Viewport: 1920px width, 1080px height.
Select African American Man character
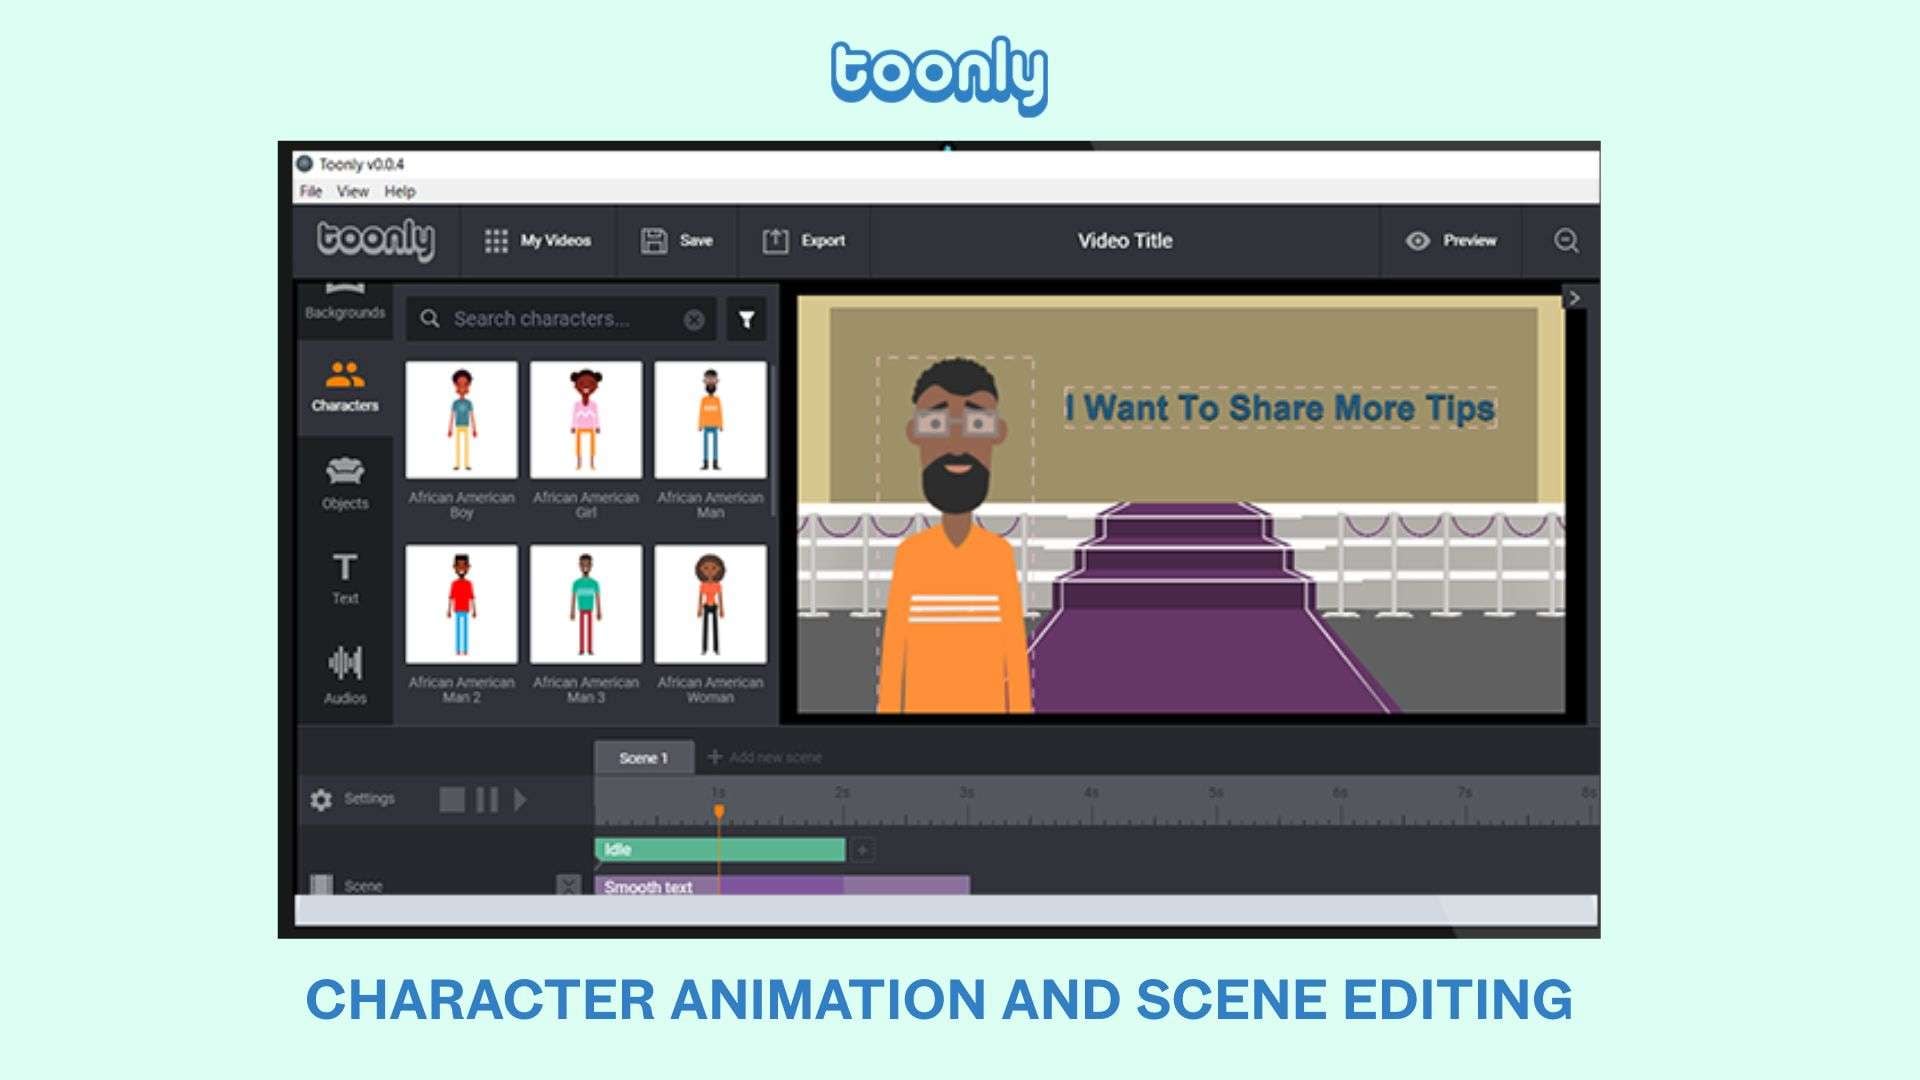point(710,441)
